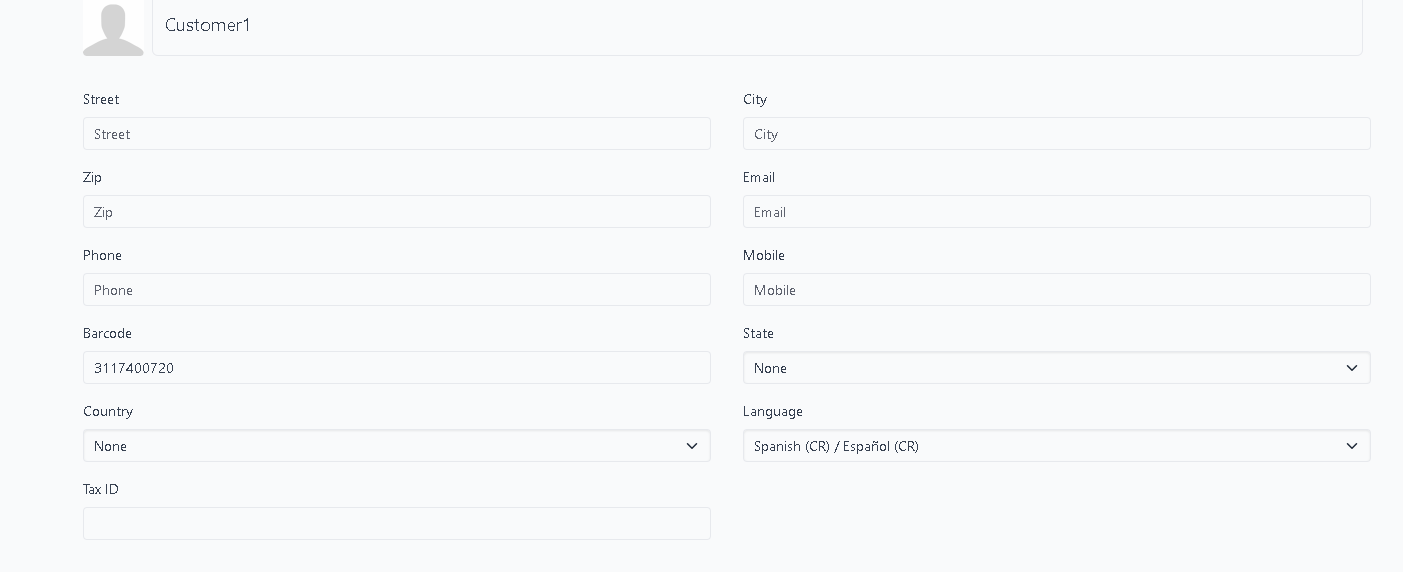Focus the Email input field
1403x572 pixels.
(x=1056, y=212)
